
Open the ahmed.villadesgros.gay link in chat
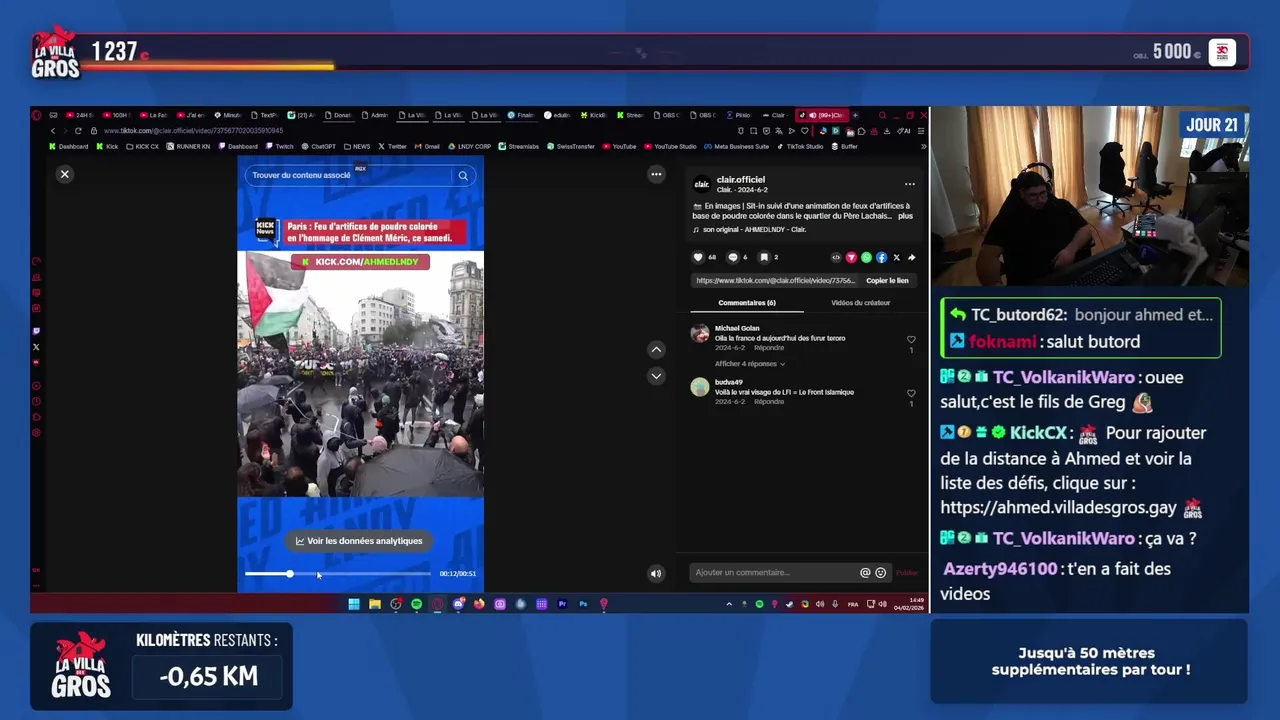(x=1059, y=508)
